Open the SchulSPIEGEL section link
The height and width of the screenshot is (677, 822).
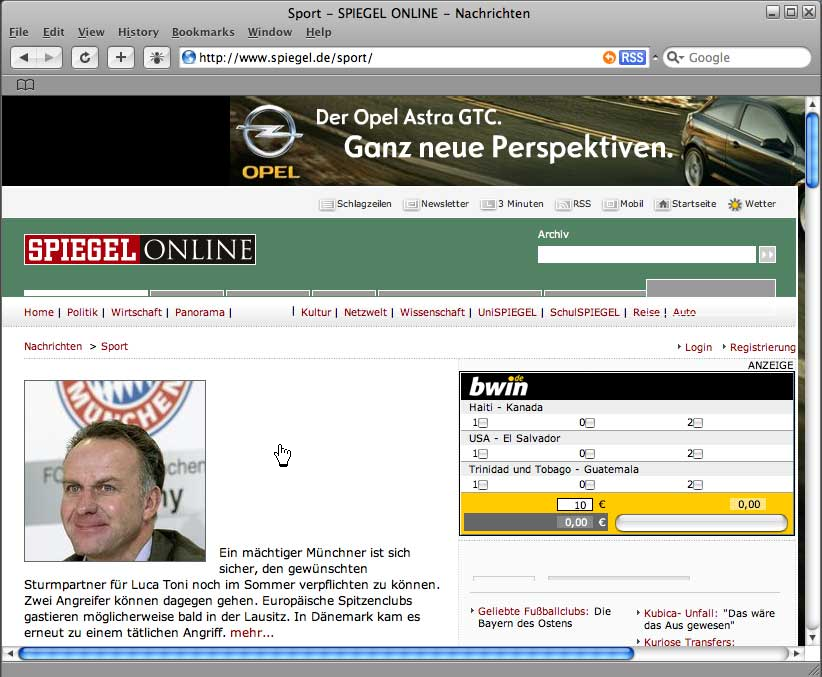tap(585, 313)
